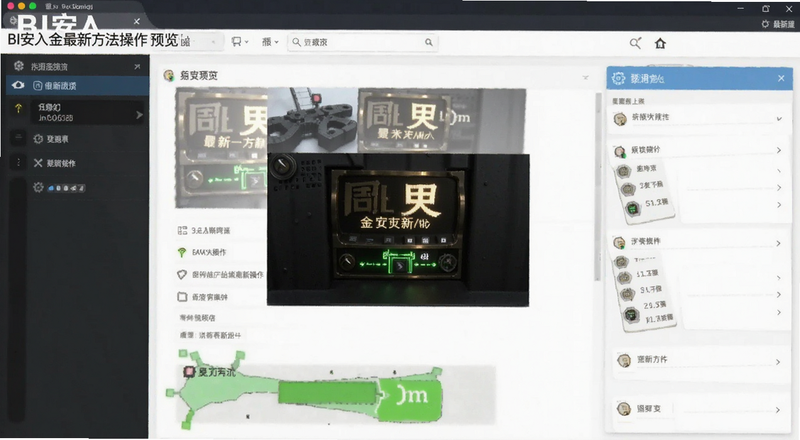Open the chevron on the 51.3 row
This screenshot has width=800, height=440.
779,205
